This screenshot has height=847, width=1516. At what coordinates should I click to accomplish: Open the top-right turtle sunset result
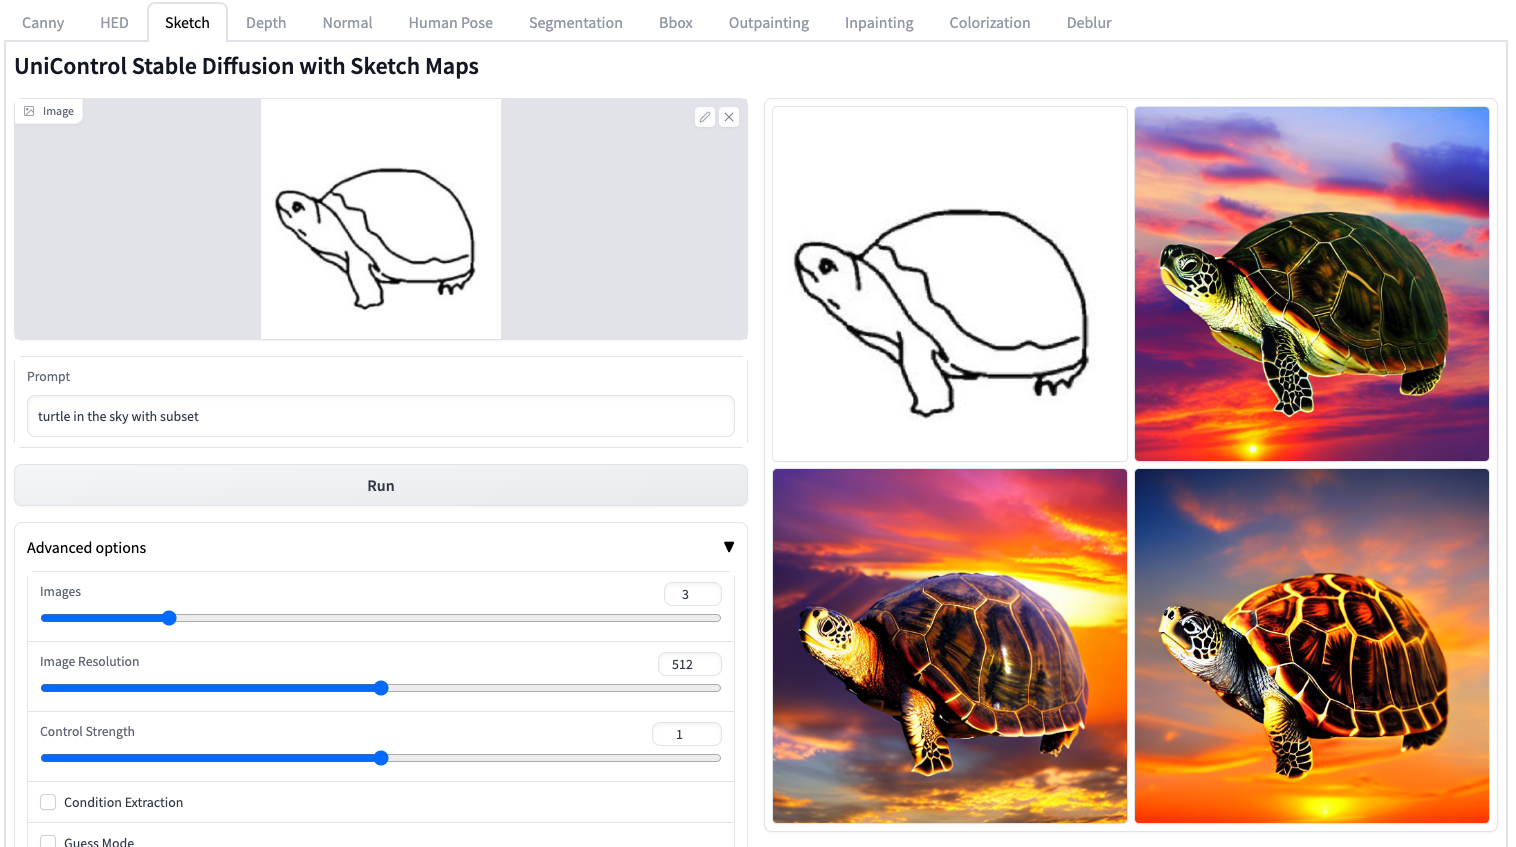point(1312,284)
